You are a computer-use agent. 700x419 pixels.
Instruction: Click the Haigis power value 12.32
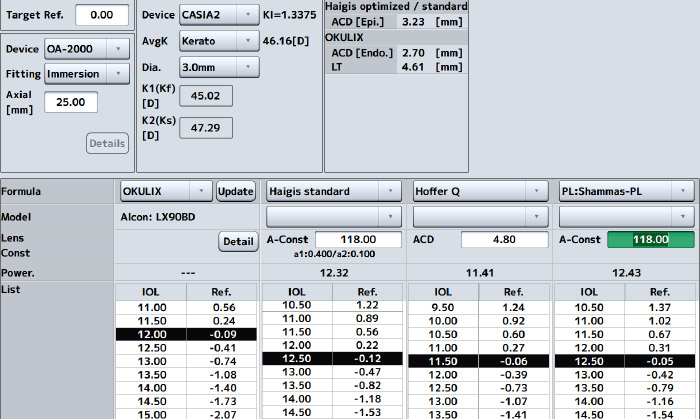tap(334, 273)
